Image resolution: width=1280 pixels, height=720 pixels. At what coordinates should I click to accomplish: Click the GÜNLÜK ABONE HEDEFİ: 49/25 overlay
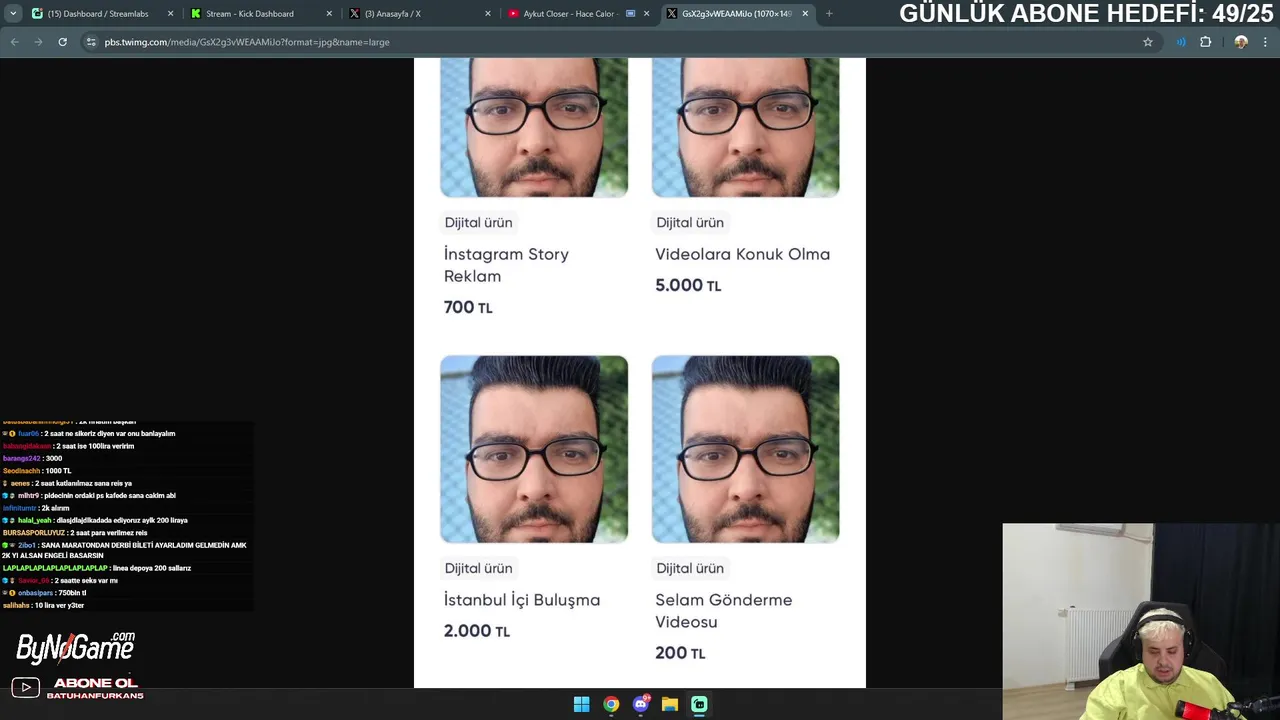pyautogui.click(x=1086, y=14)
